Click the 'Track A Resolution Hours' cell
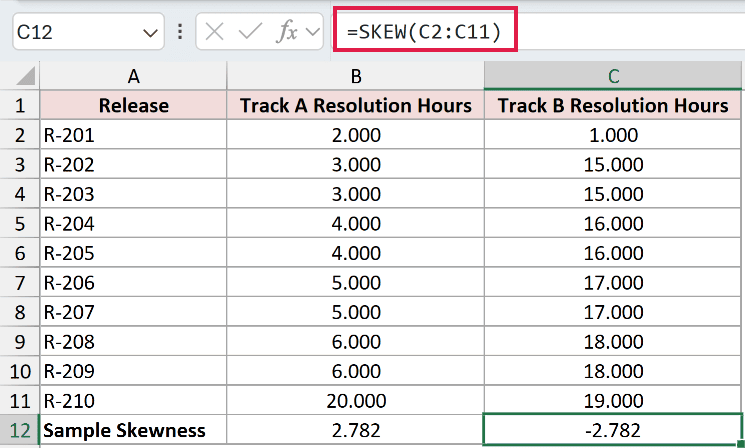This screenshot has height=448, width=745. [x=355, y=105]
